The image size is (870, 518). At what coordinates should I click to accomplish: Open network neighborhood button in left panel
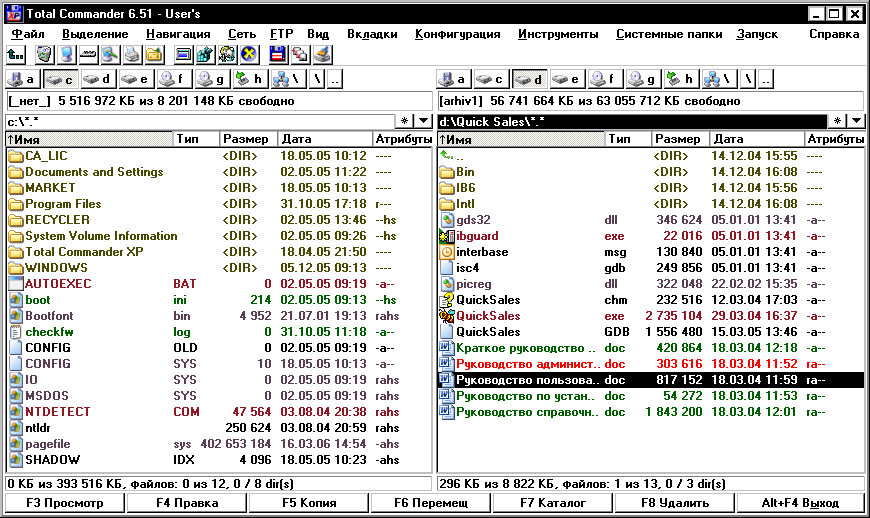tap(287, 79)
